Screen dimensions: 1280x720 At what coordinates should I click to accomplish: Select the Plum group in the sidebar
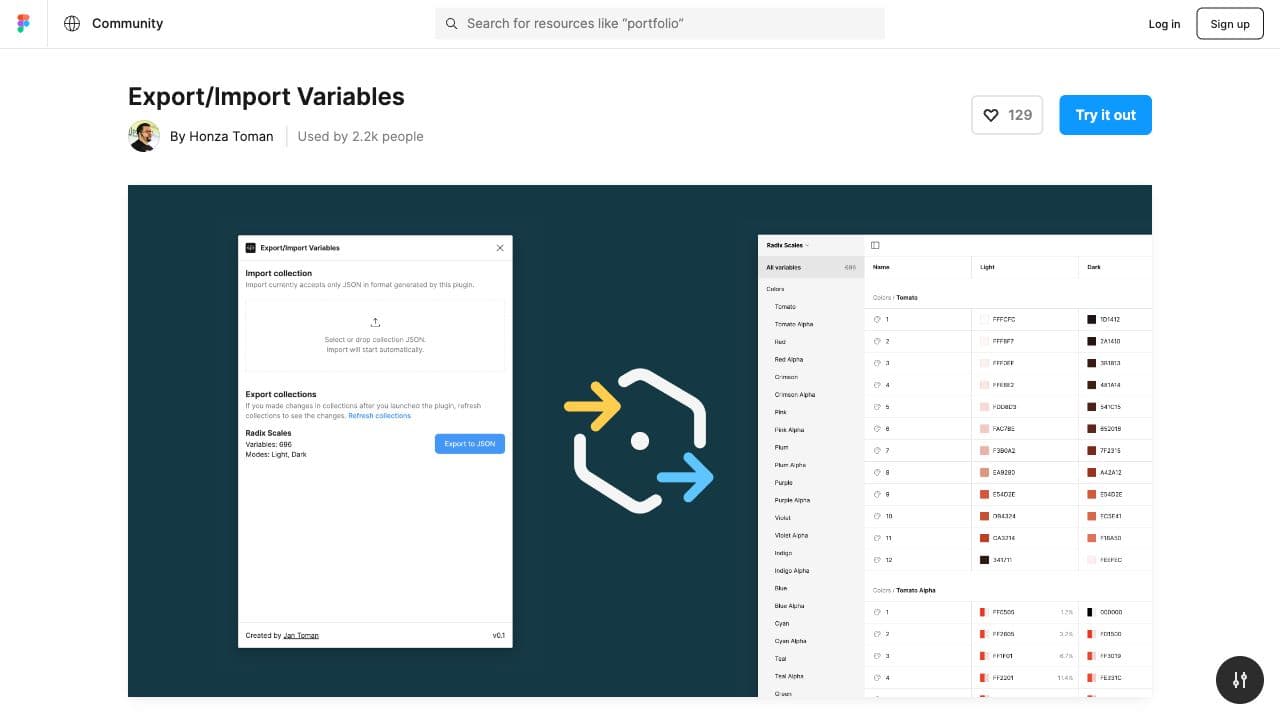pos(782,447)
